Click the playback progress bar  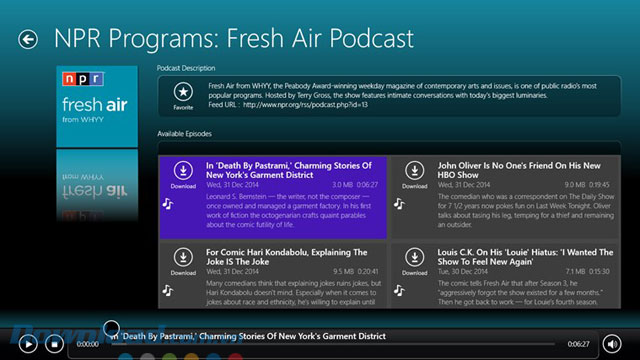coord(333,344)
